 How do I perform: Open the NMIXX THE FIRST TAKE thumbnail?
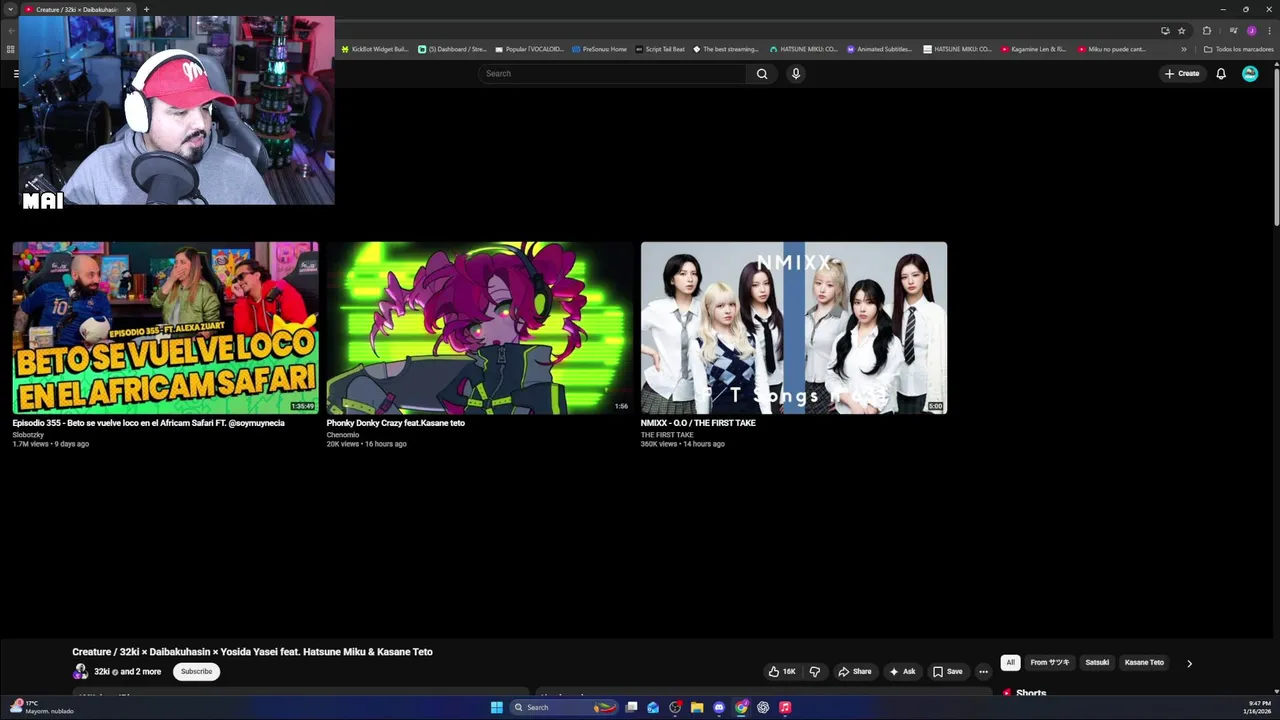(x=794, y=328)
